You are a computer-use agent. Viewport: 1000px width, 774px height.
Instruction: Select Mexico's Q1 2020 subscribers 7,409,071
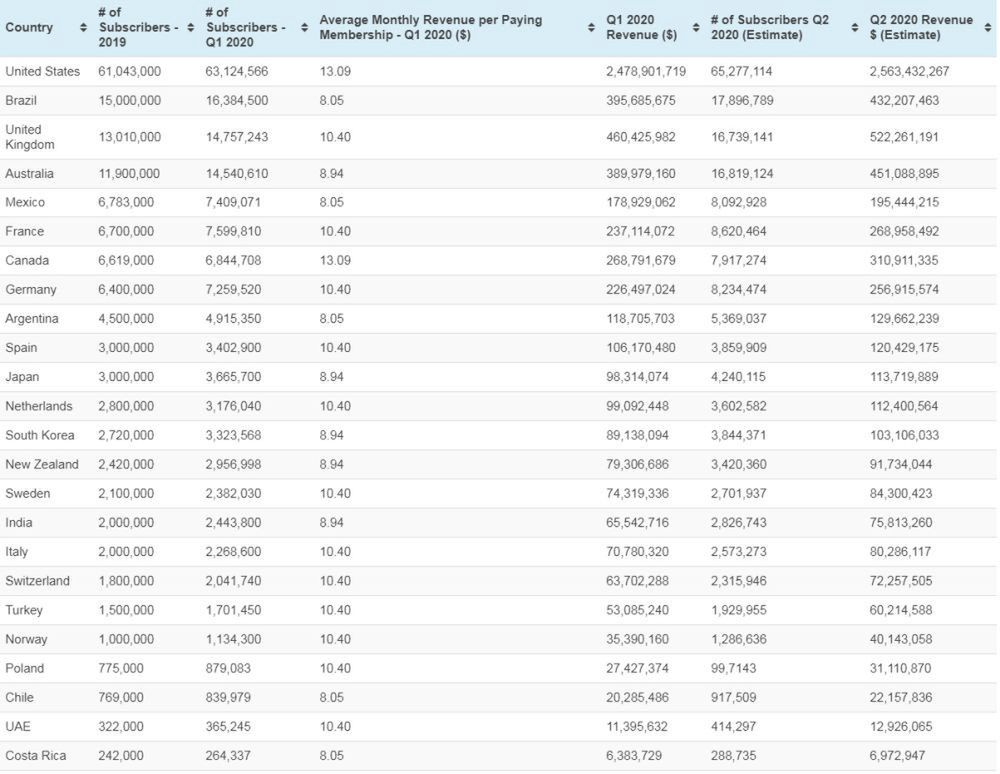pos(235,203)
